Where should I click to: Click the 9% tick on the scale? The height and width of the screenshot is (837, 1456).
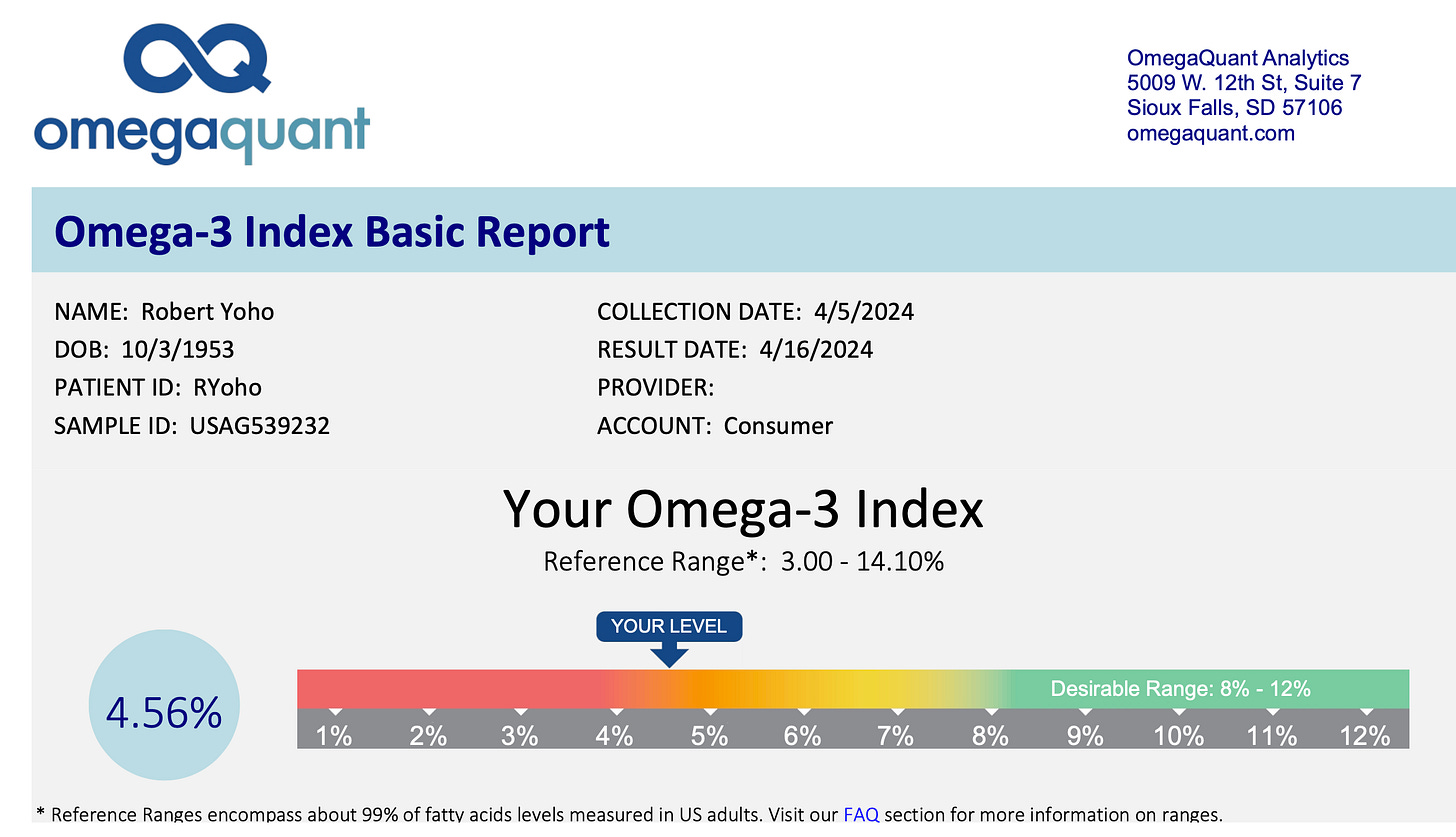(x=1085, y=735)
